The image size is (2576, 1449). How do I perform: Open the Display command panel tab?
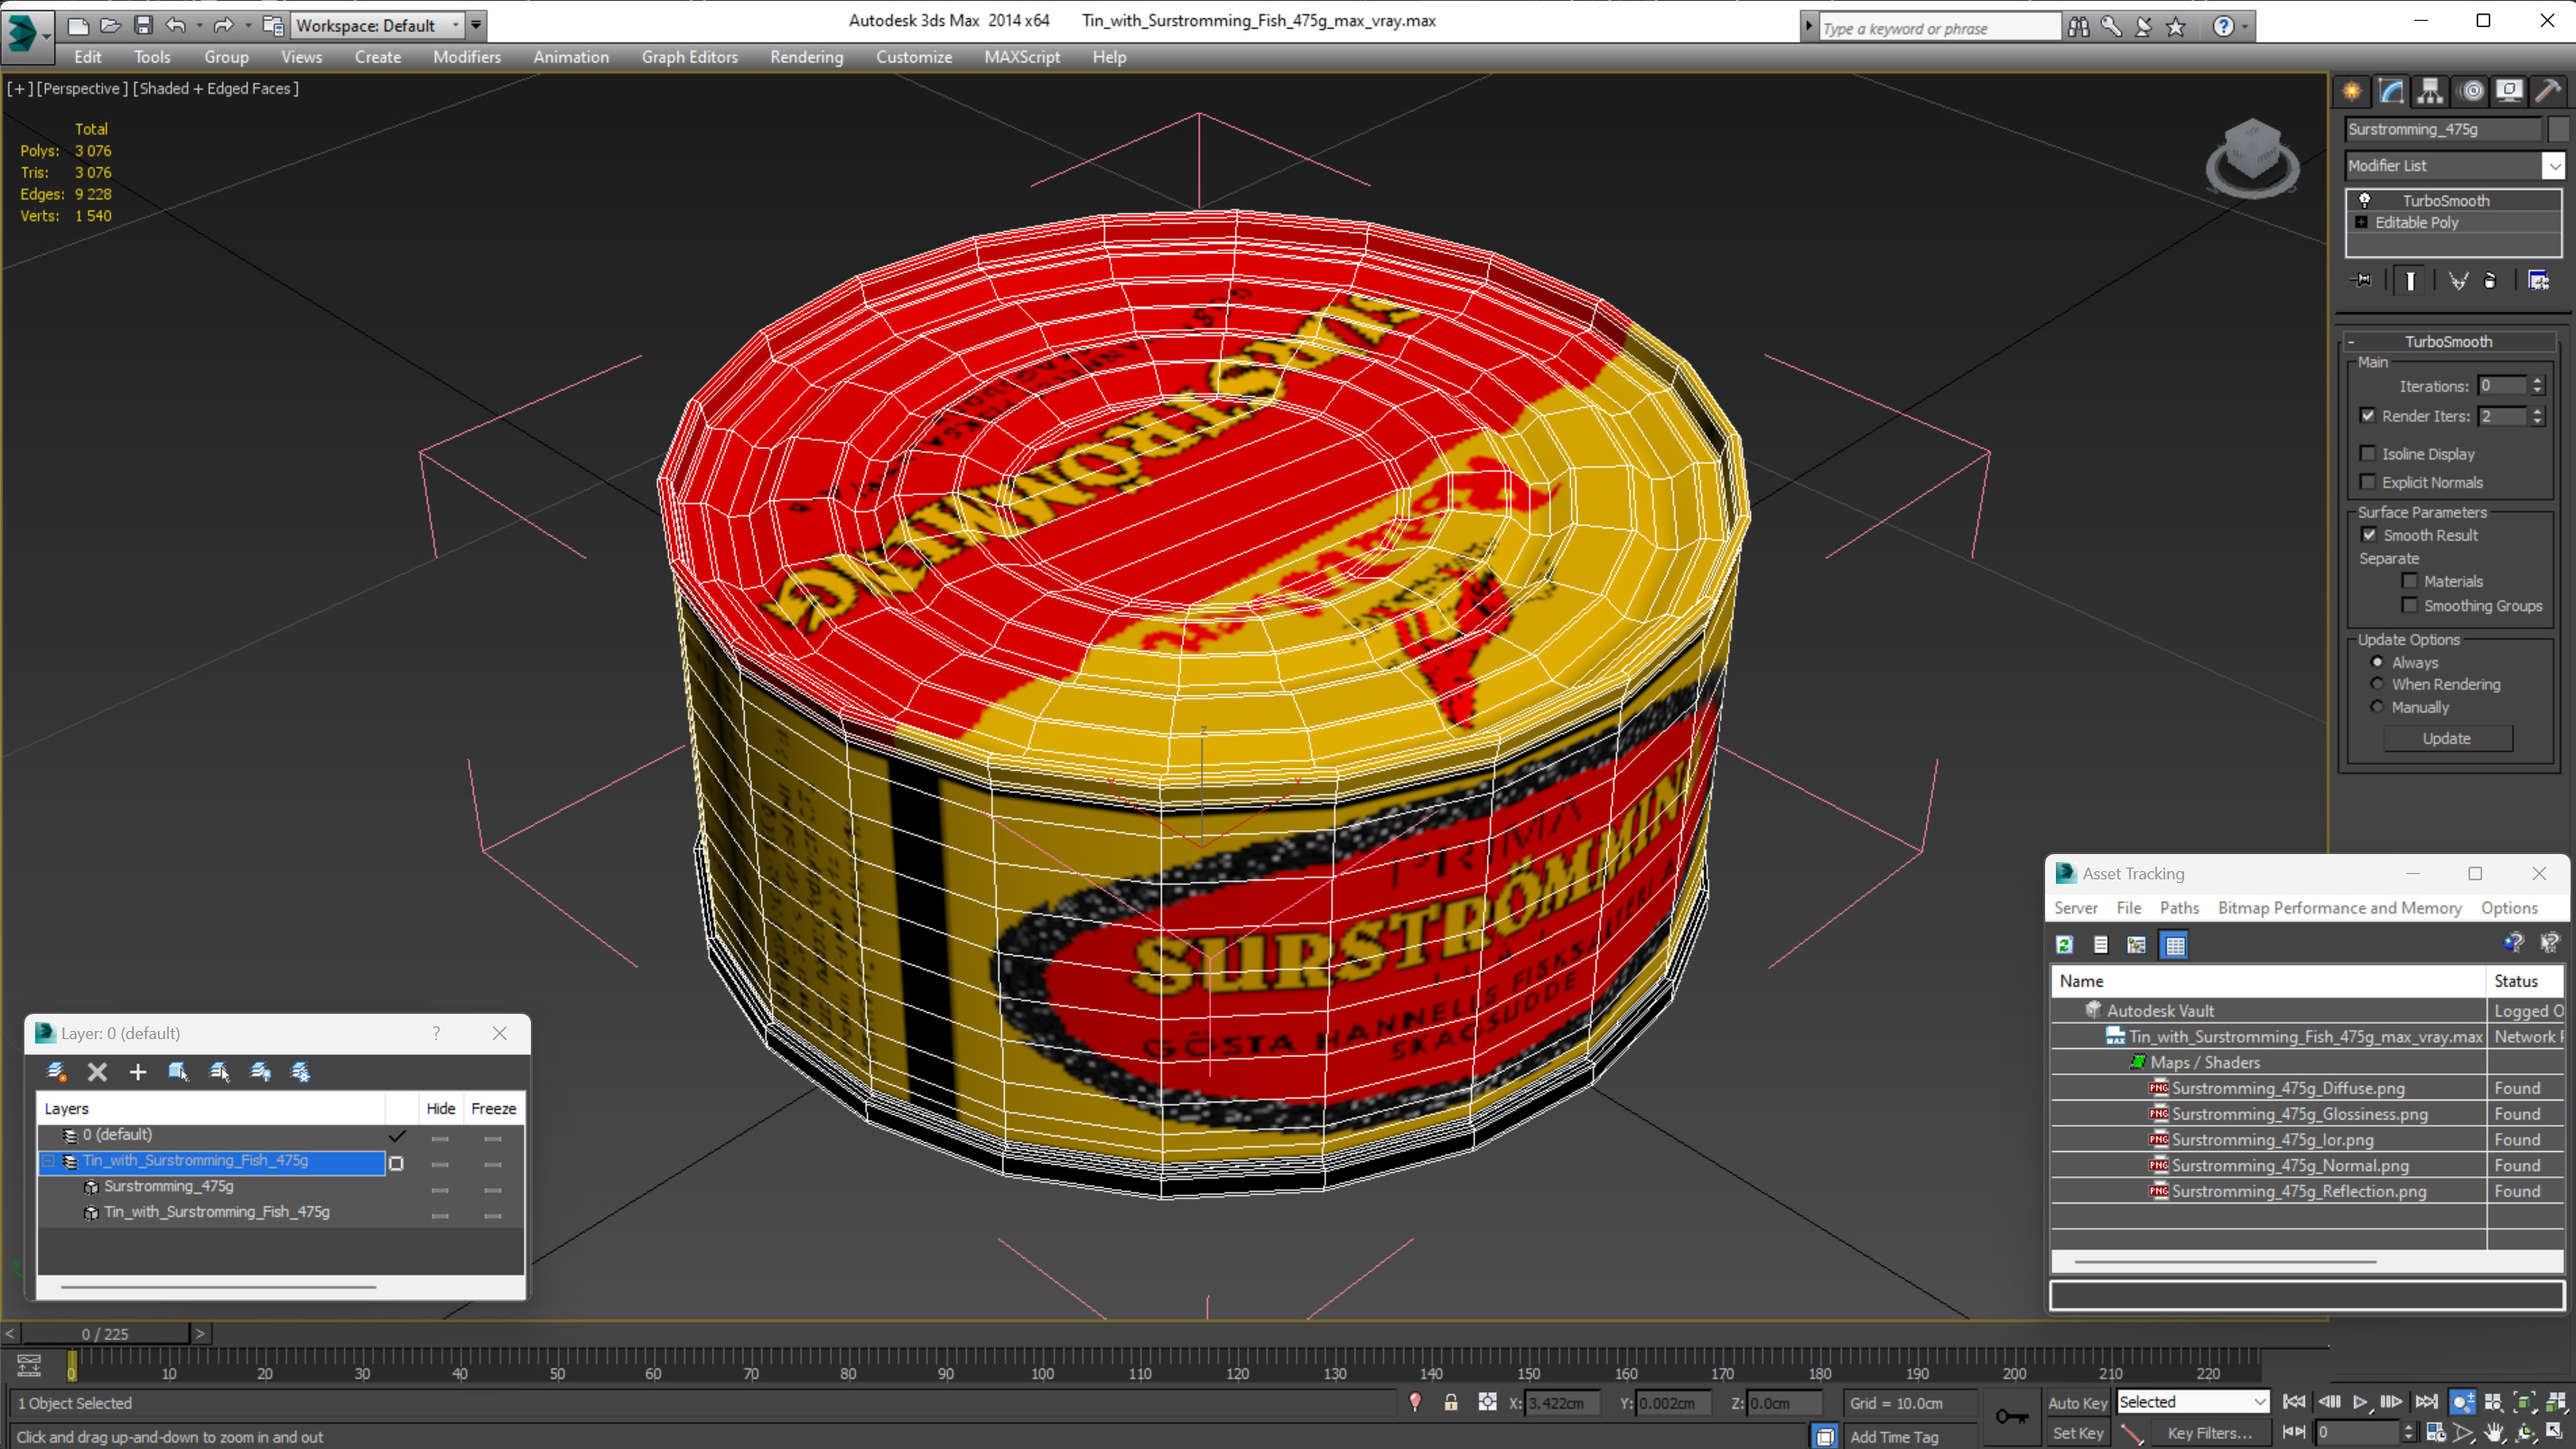[x=2509, y=91]
